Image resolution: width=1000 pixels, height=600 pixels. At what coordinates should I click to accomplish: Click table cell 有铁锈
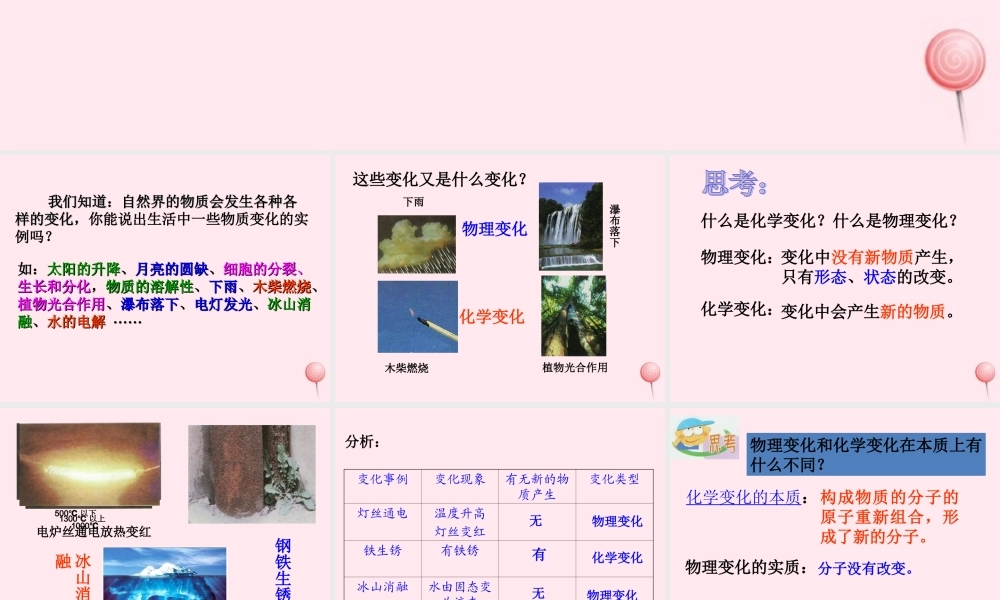click(460, 550)
